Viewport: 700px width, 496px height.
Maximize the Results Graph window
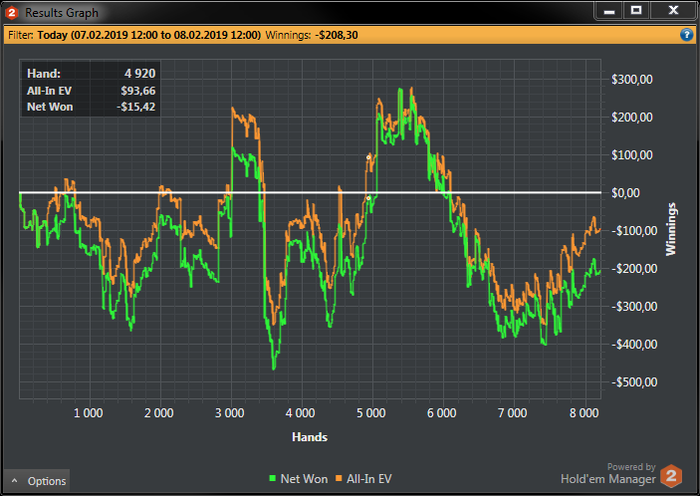[x=636, y=10]
